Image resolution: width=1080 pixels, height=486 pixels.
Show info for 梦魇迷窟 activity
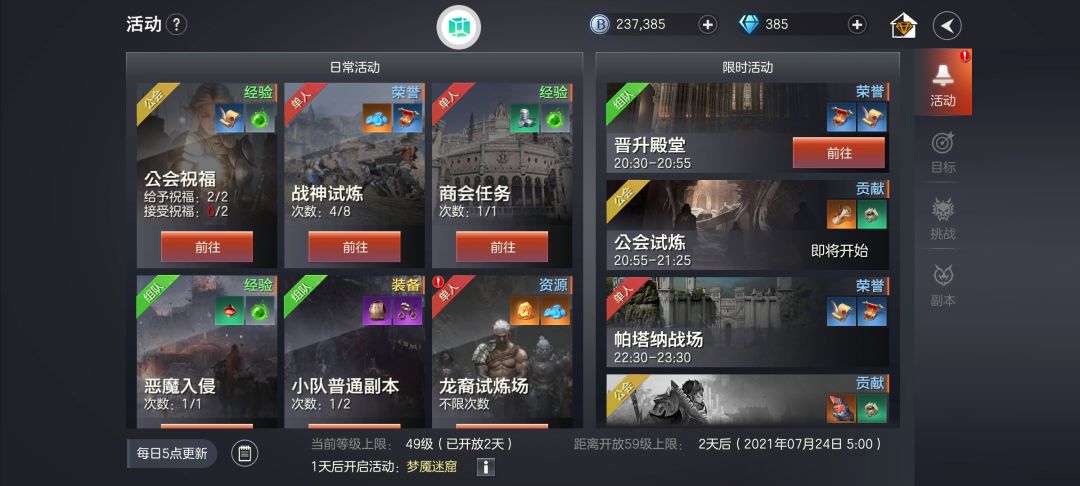[x=486, y=467]
